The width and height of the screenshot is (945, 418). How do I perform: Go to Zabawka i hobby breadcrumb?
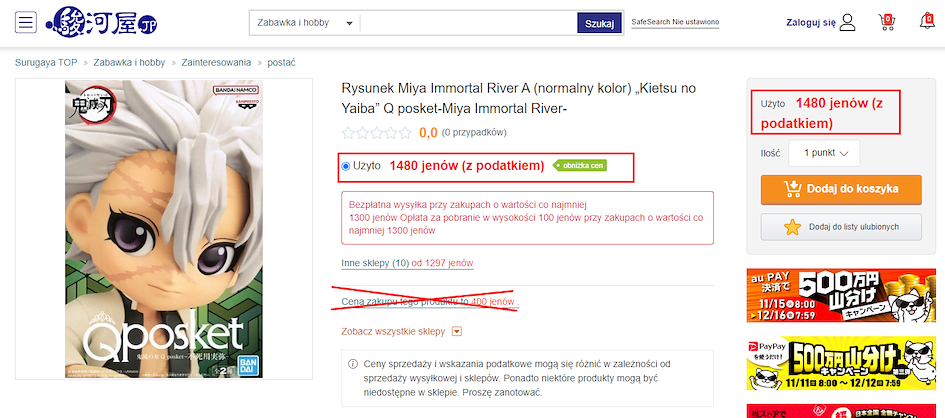(x=129, y=62)
